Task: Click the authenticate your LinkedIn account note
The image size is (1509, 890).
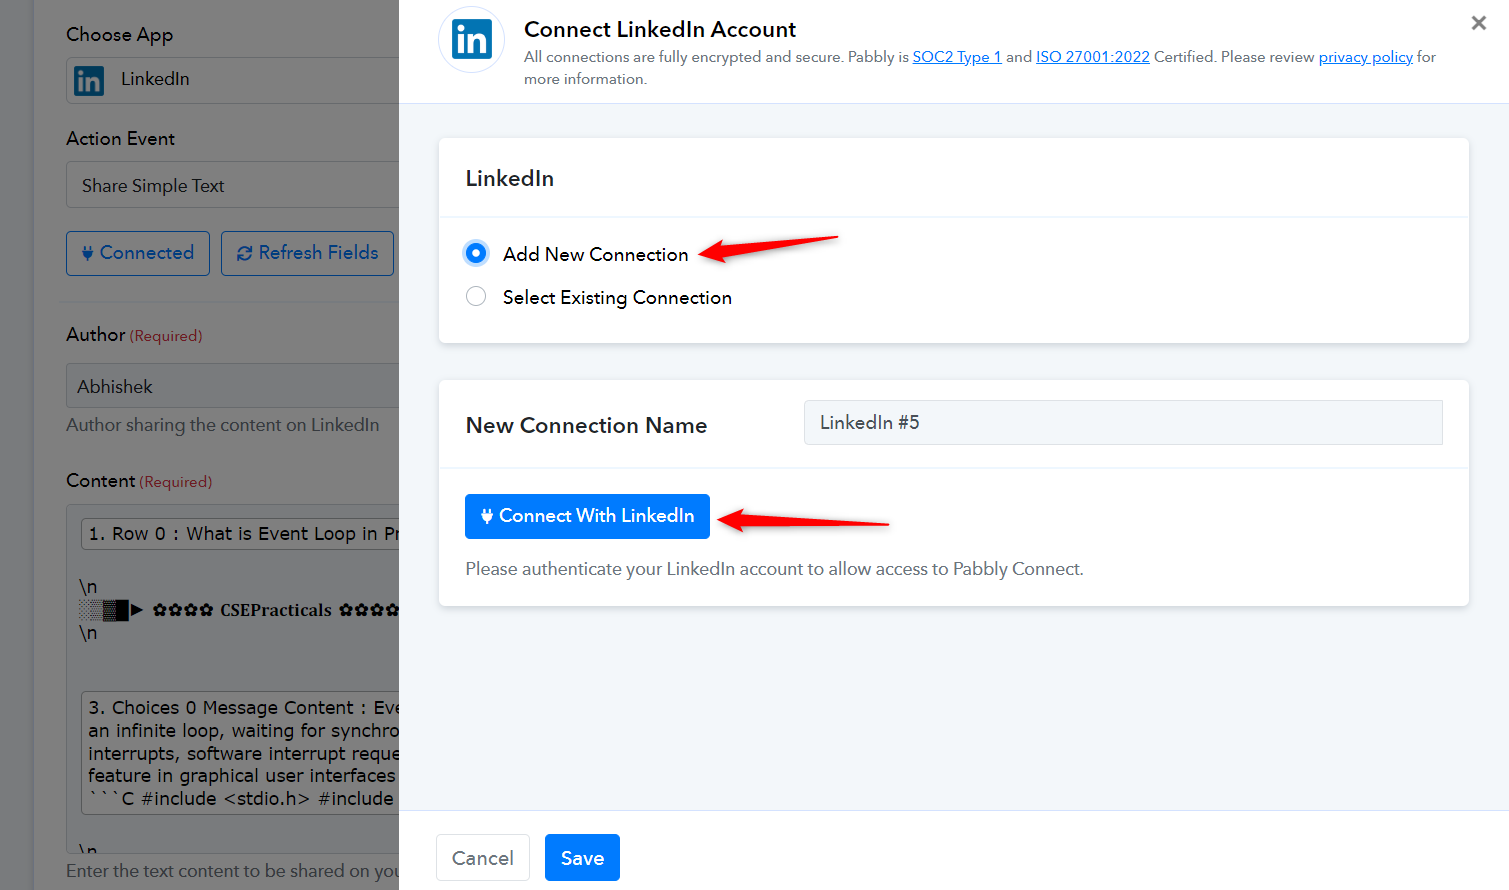Action: 774,569
